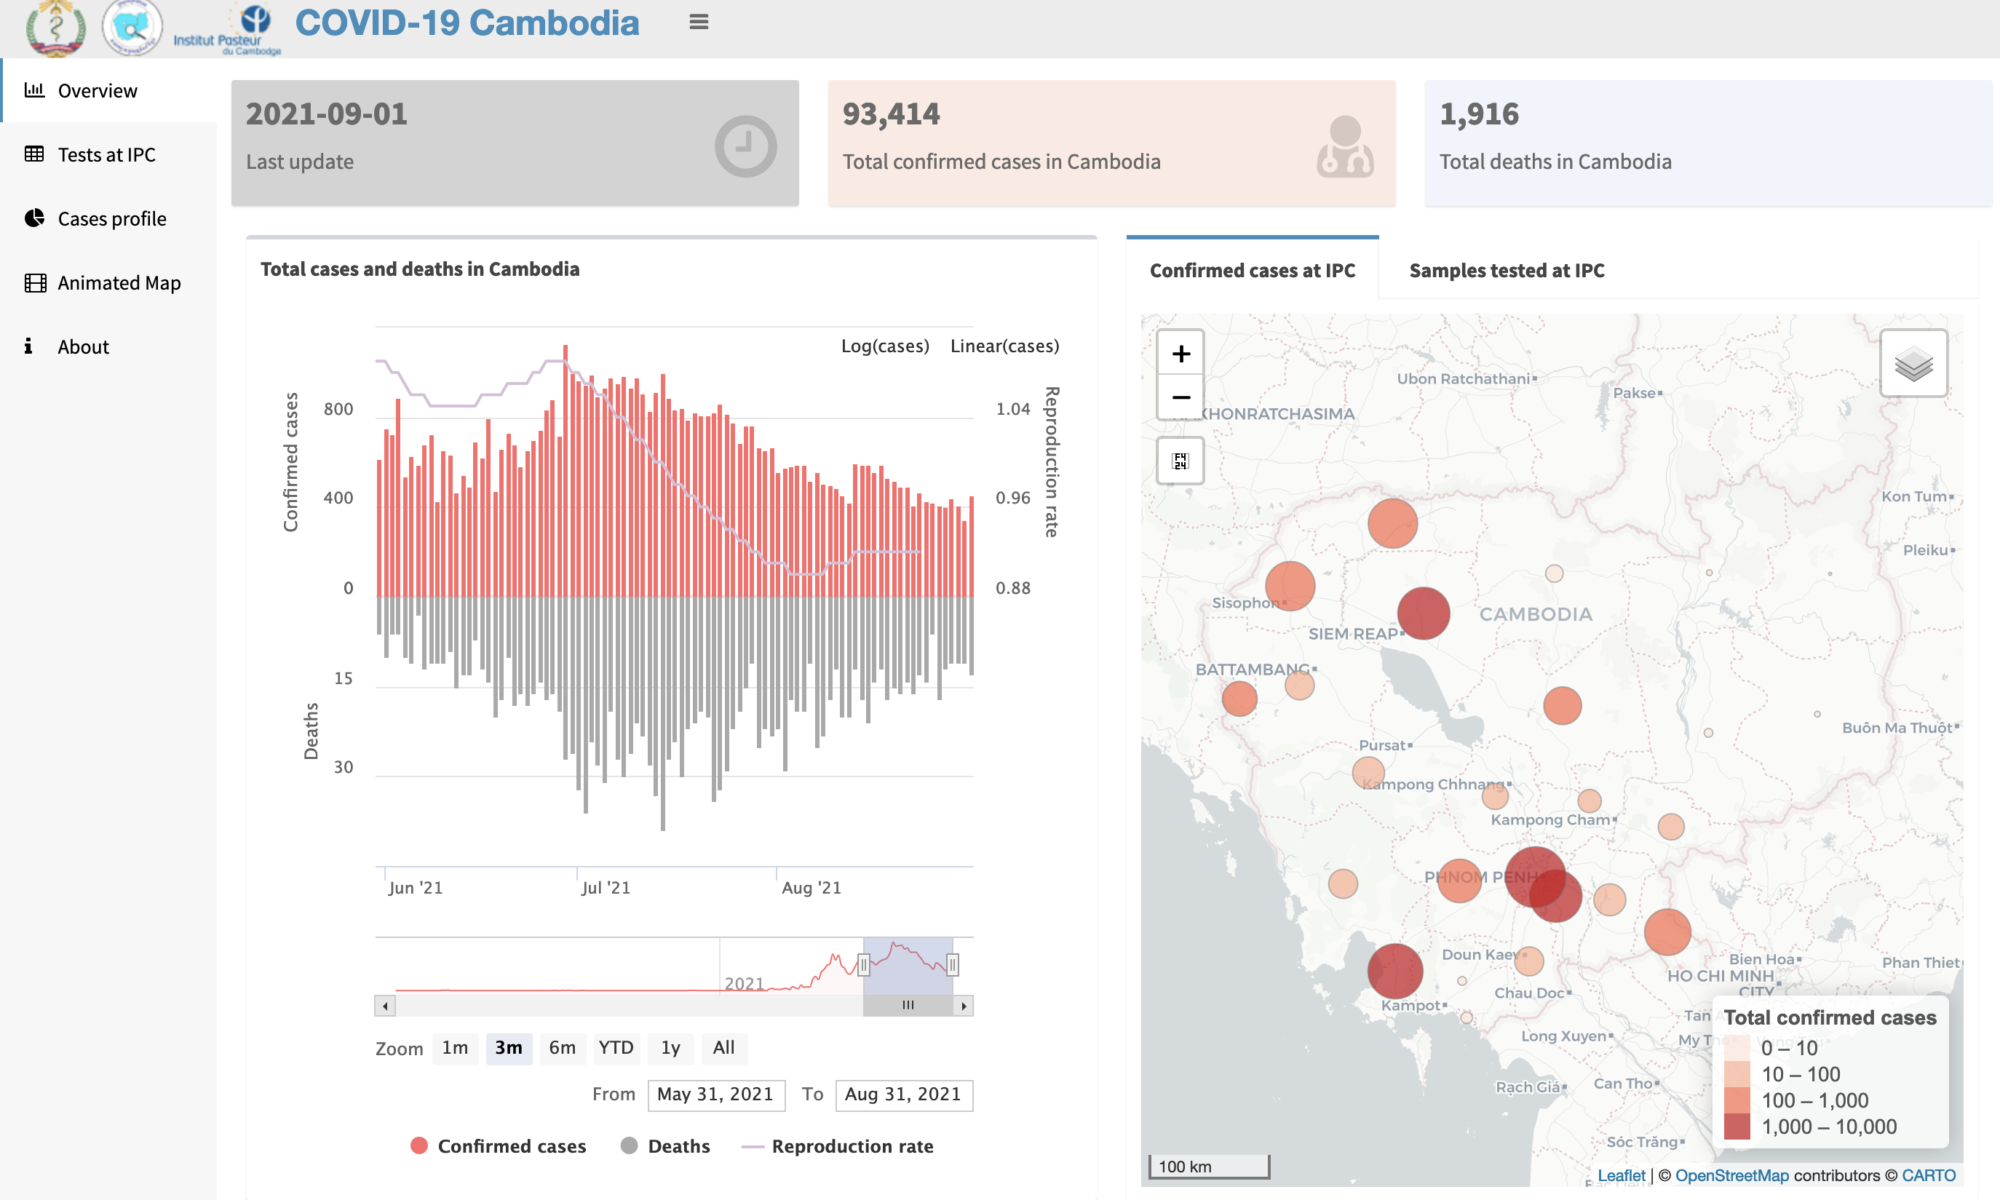Viewport: 2000px width, 1200px height.
Task: Open the hamburger menu beside the title
Action: (699, 22)
